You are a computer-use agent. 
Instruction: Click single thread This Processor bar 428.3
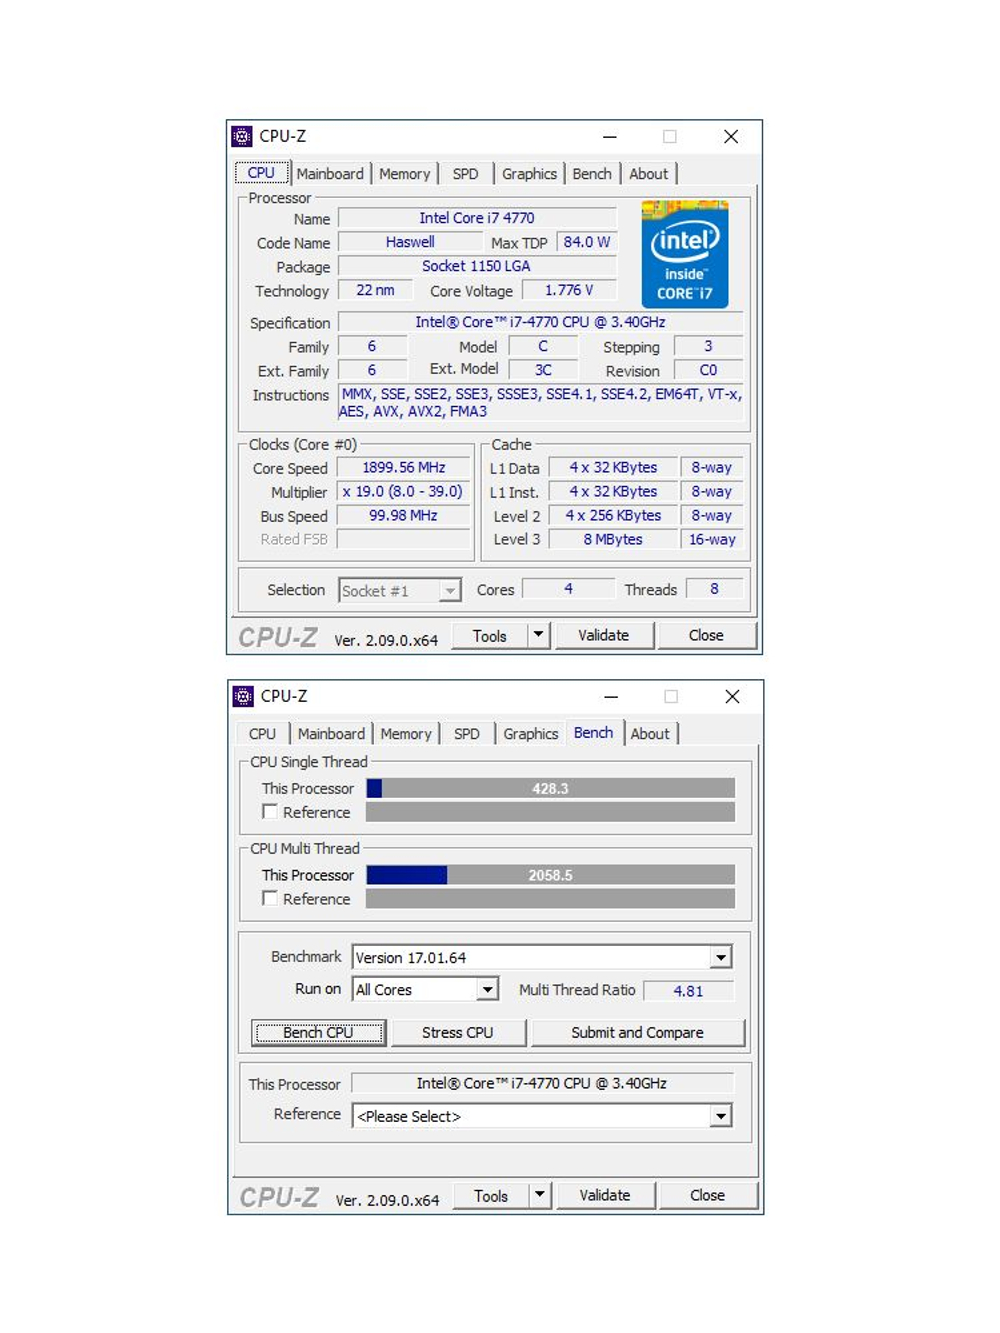coord(550,788)
